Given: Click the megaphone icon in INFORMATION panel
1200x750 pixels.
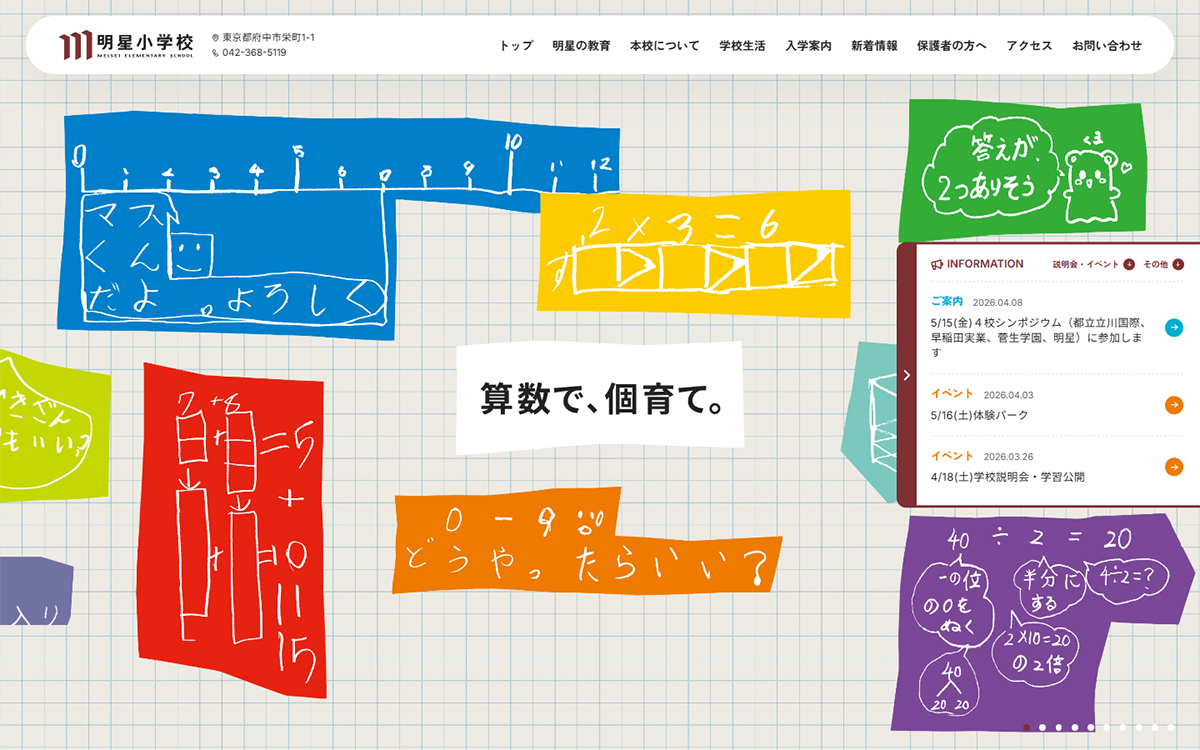Looking at the screenshot, I should [938, 263].
